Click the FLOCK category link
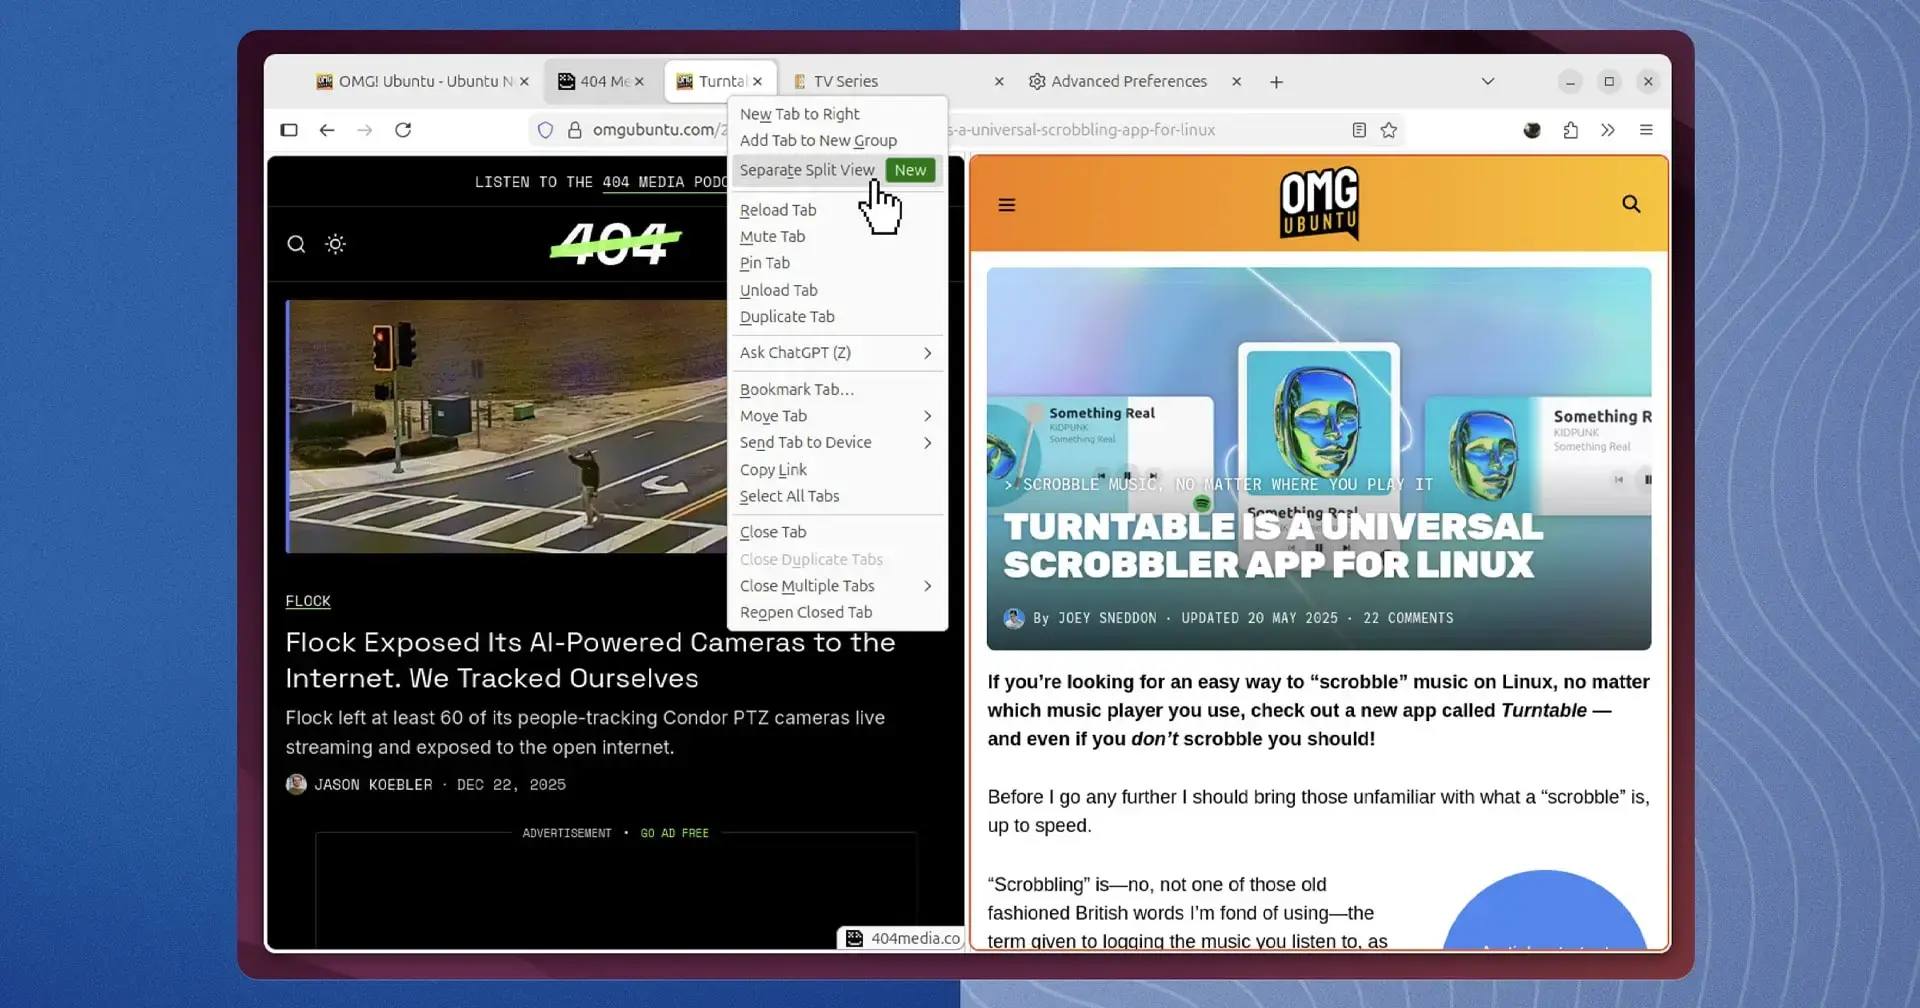Viewport: 1920px width, 1008px height. pos(308,601)
